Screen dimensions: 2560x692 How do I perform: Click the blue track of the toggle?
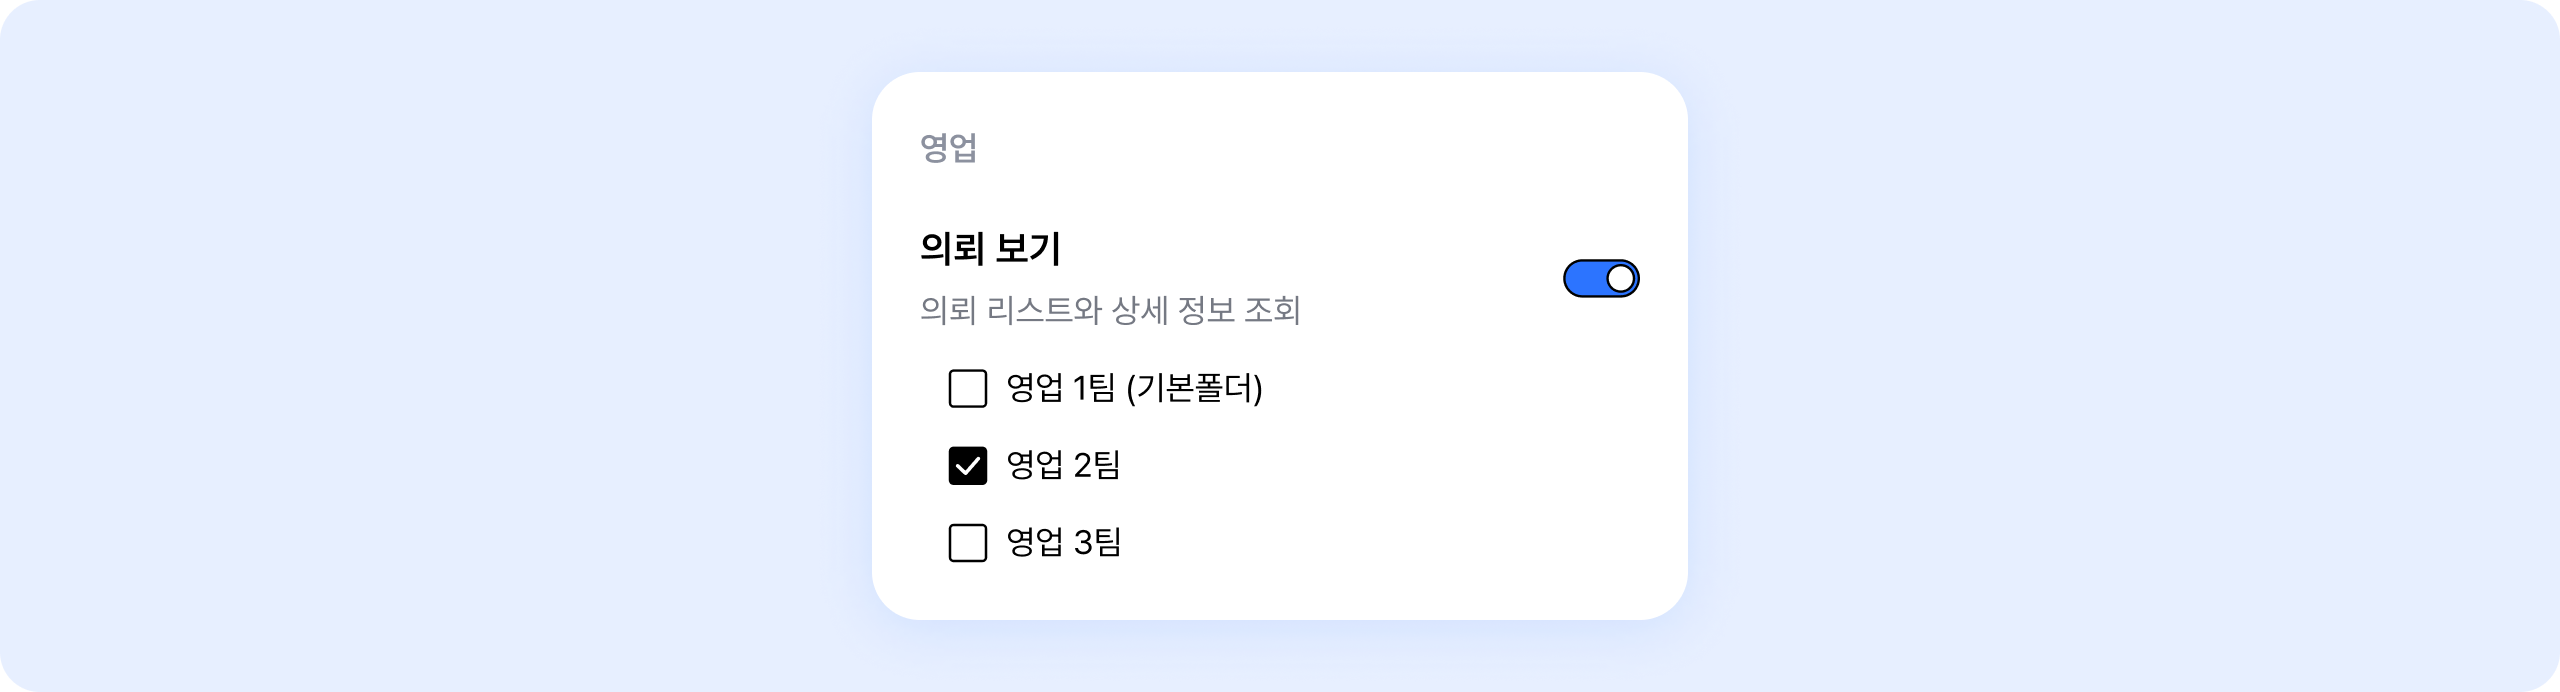point(1584,278)
